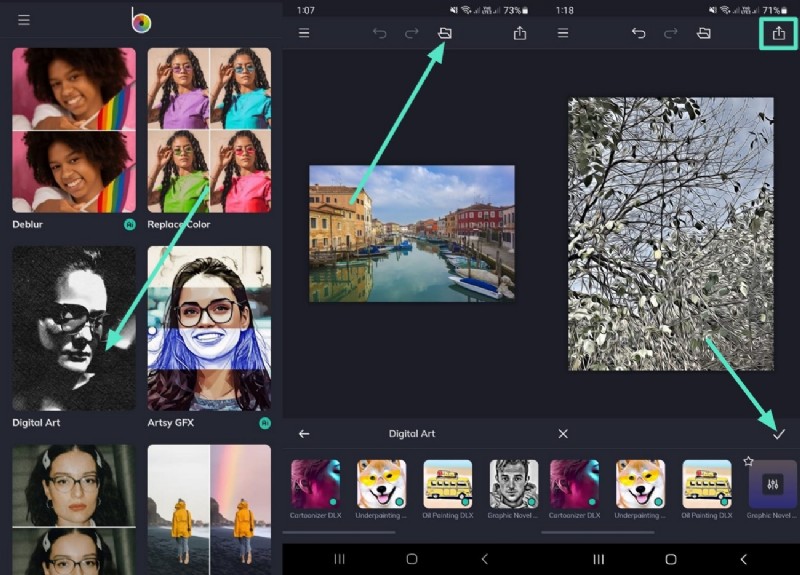This screenshot has width=800, height=575.
Task: Tap the redo arrow on the right screen
Action: [x=670, y=33]
